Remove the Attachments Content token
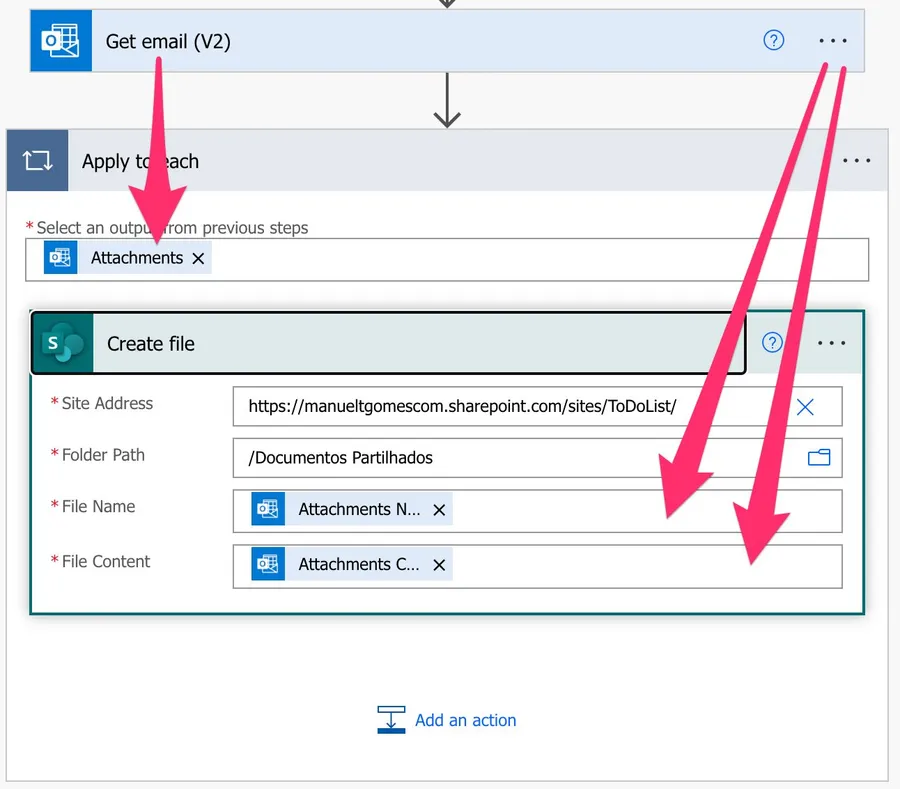This screenshot has width=900, height=789. (439, 565)
